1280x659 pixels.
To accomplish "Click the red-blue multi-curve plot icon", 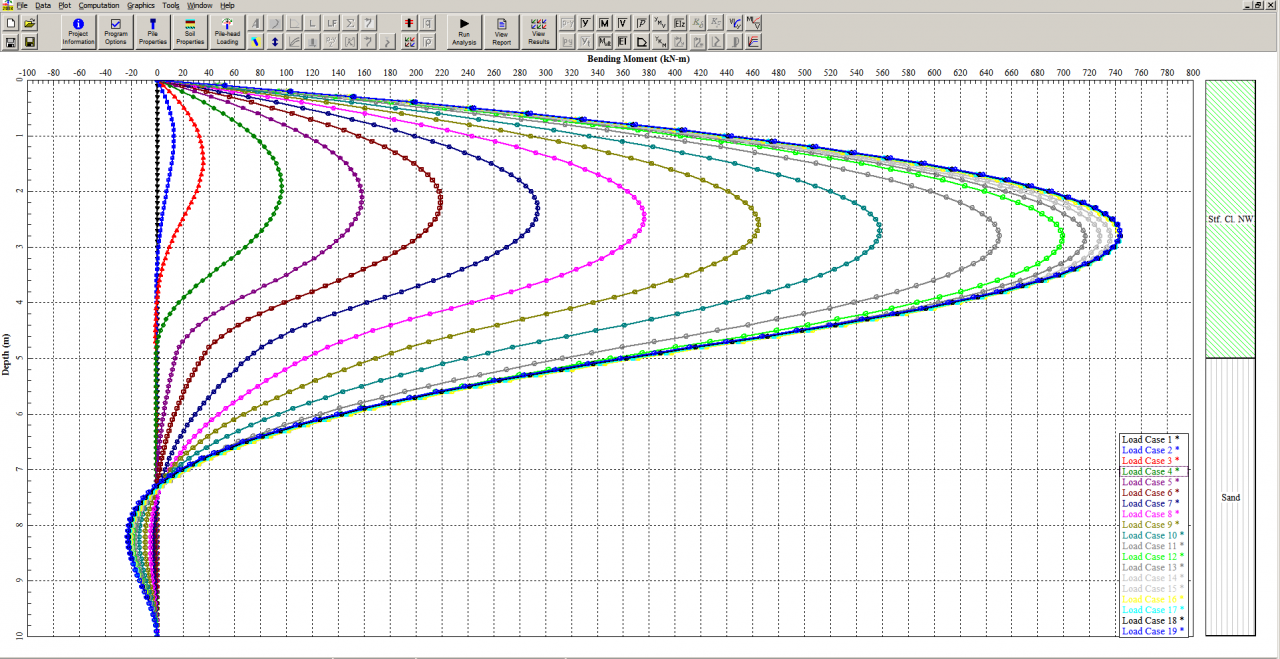I will [753, 41].
